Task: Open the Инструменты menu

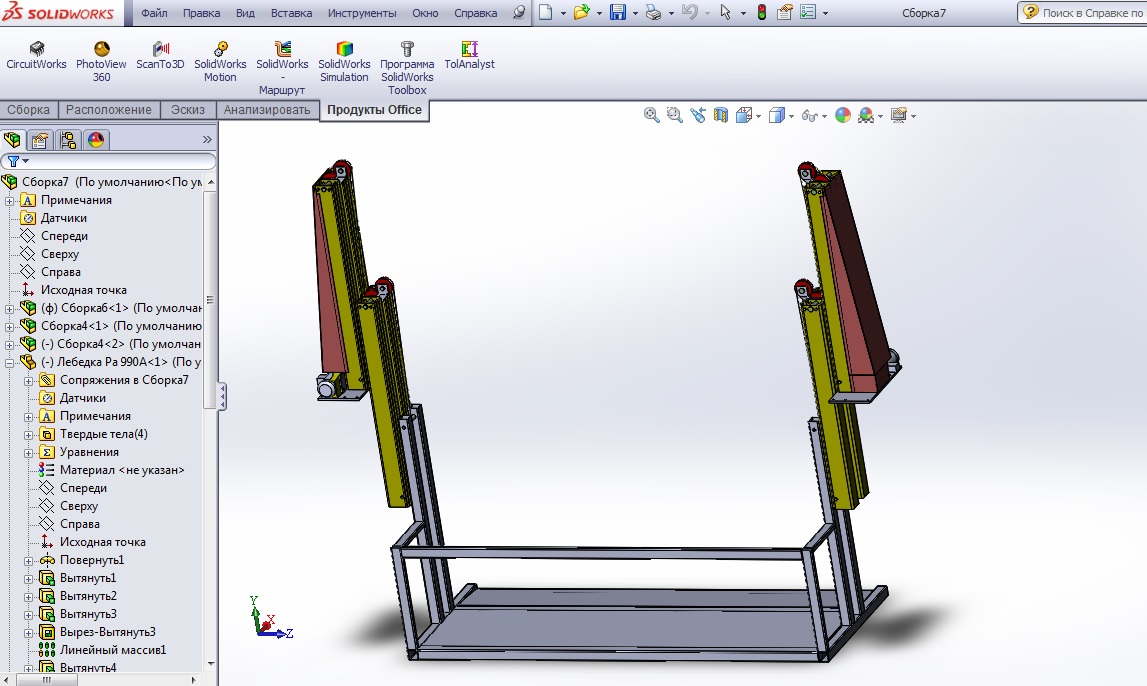Action: pyautogui.click(x=362, y=13)
